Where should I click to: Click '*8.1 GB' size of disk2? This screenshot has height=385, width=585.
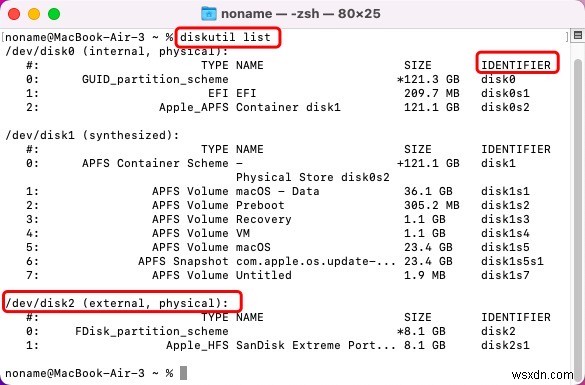coord(421,331)
